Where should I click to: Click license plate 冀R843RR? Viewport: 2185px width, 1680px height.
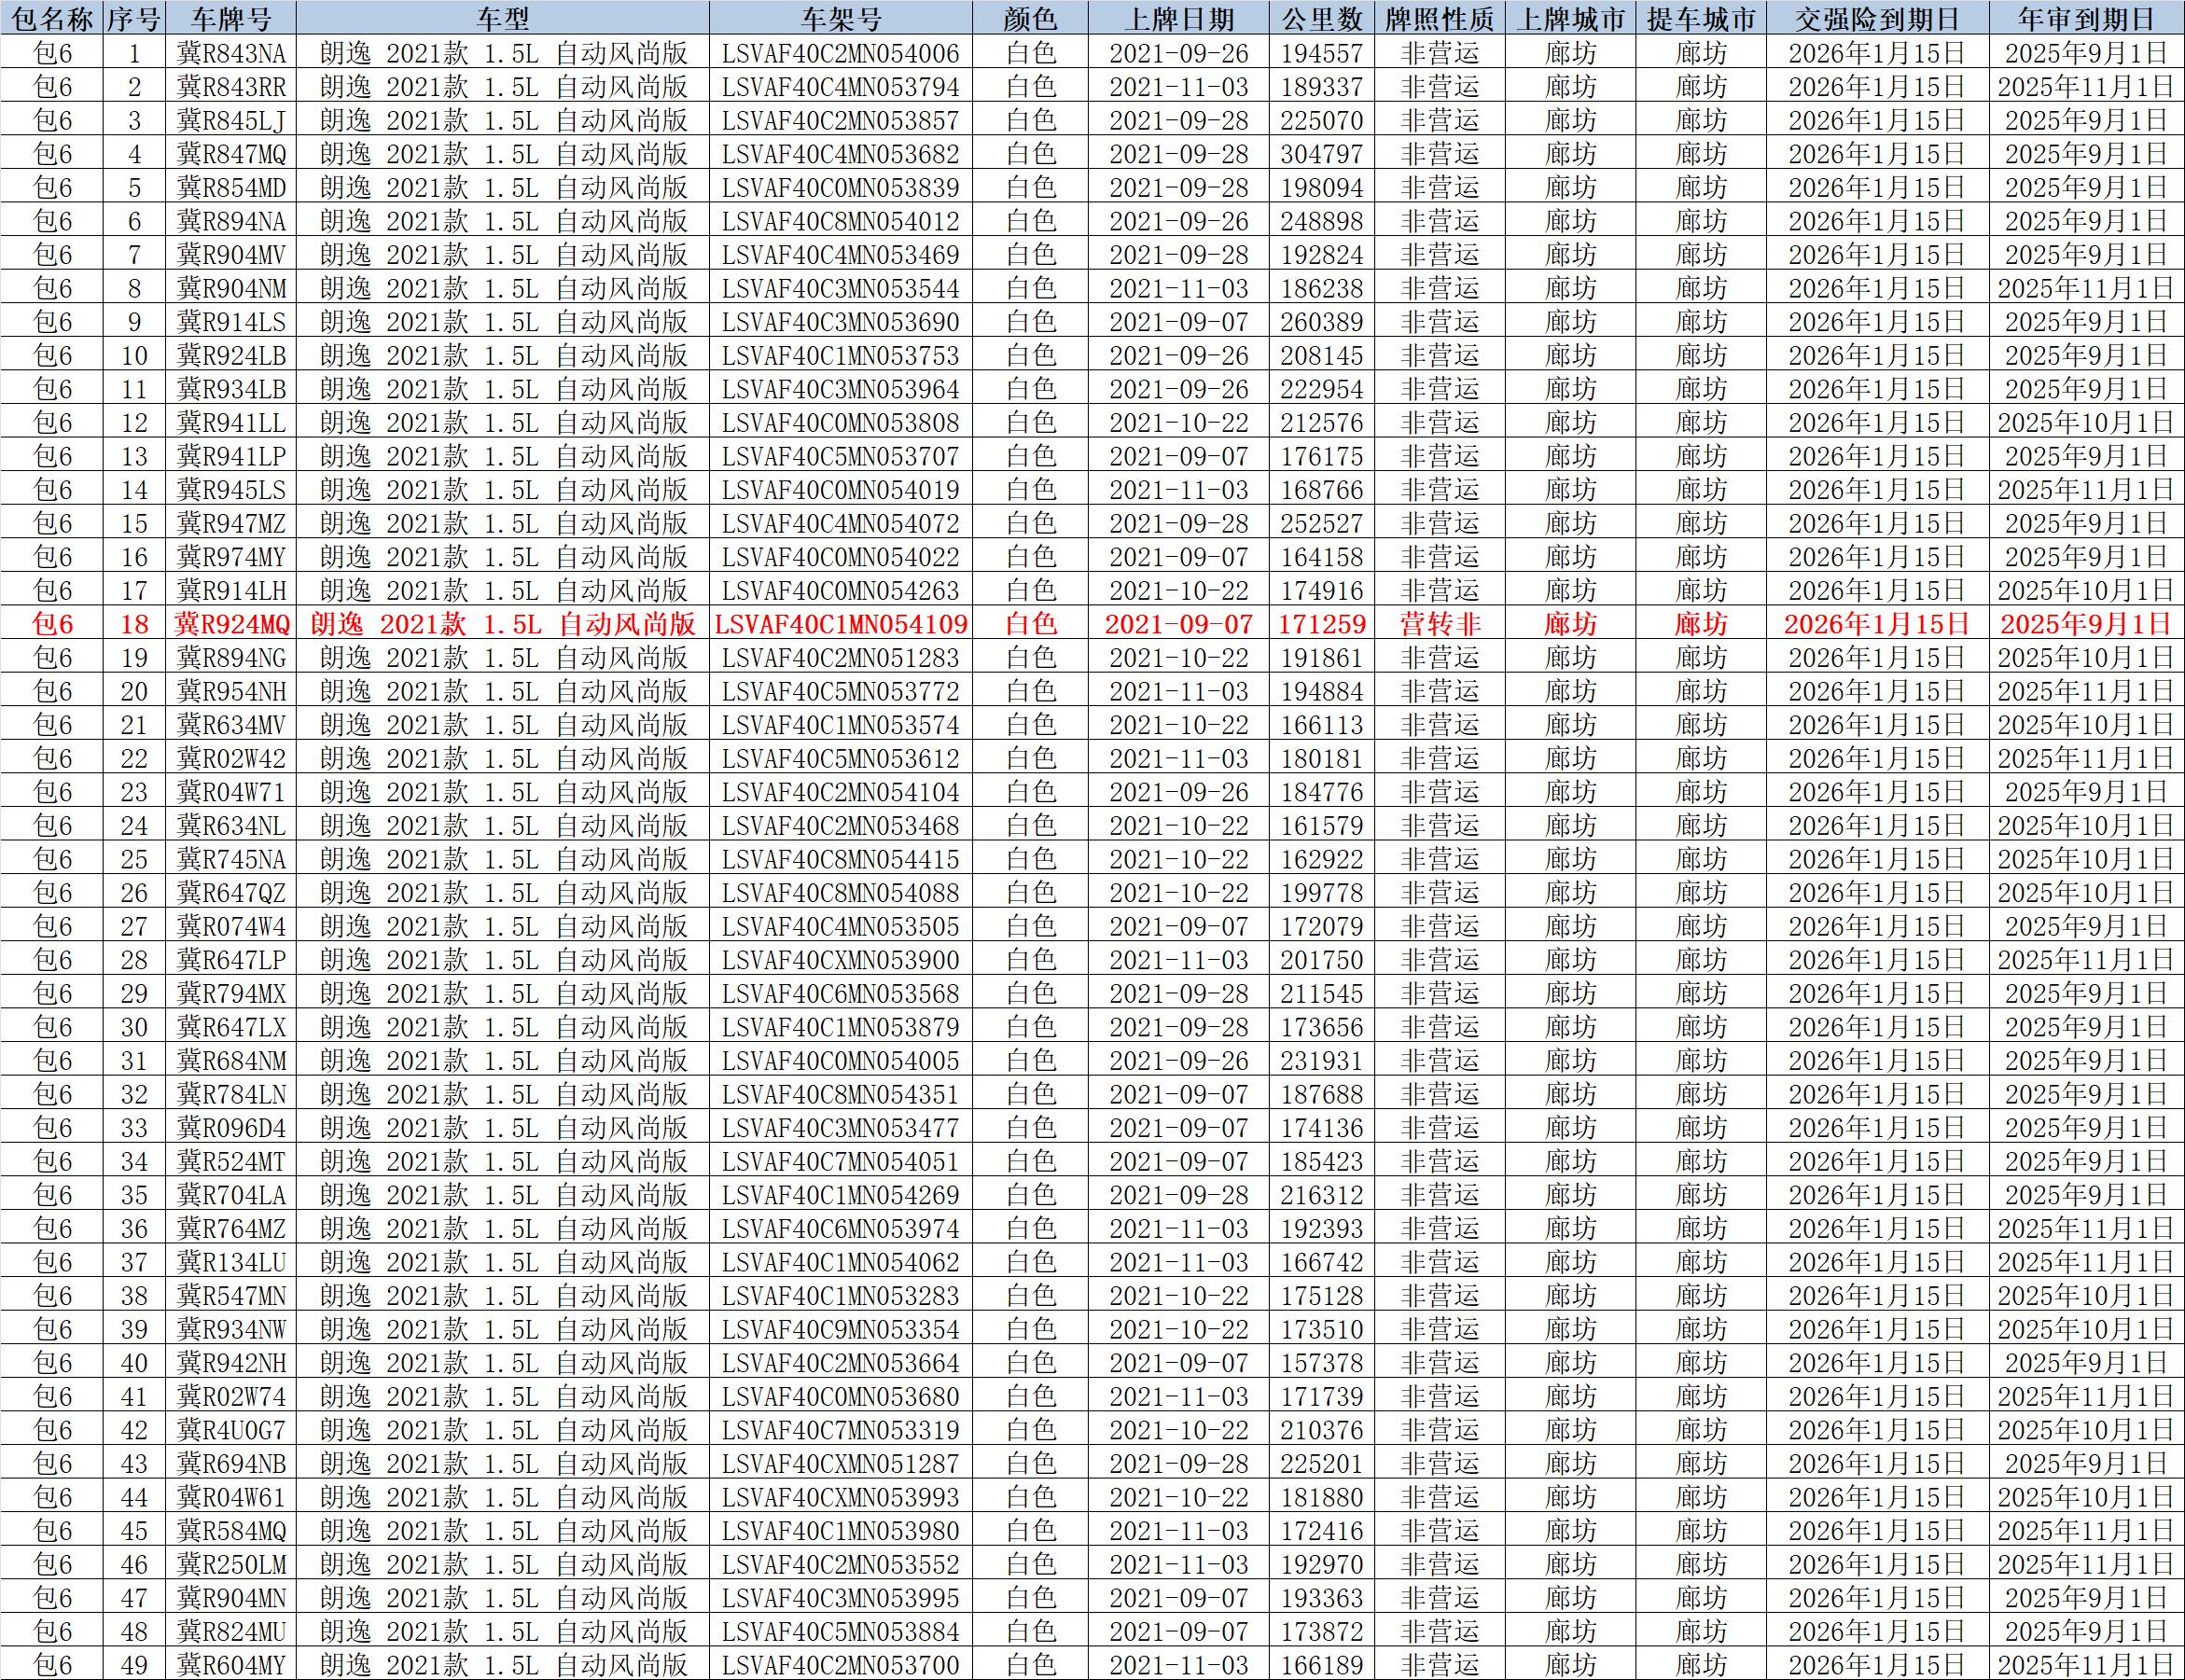coord(231,87)
